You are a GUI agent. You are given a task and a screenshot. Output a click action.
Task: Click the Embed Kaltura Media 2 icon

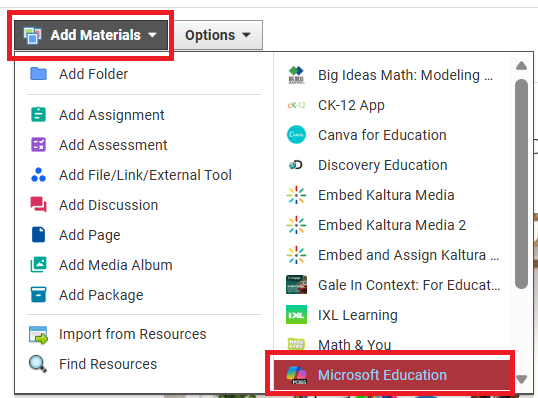pyautogui.click(x=296, y=225)
